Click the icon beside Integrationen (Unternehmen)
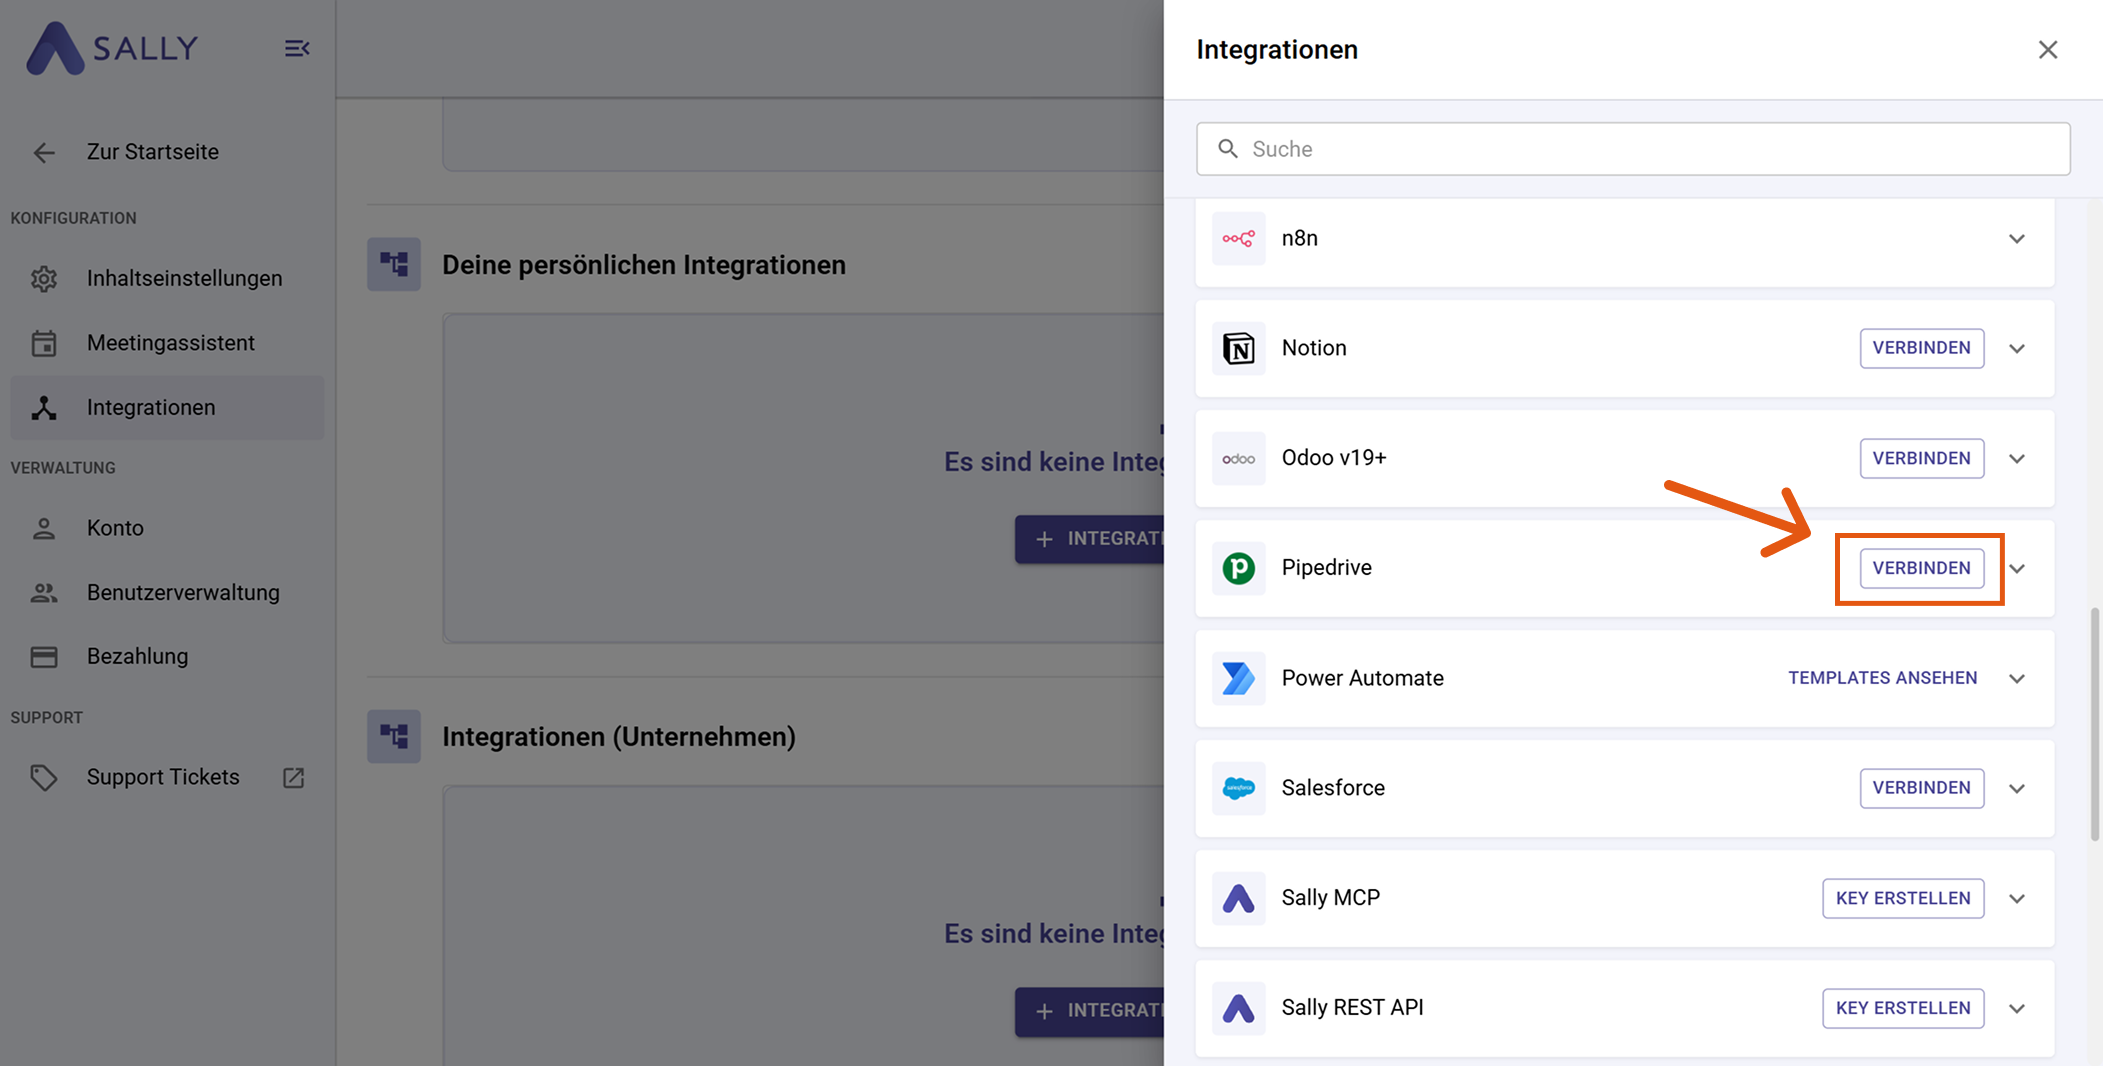The height and width of the screenshot is (1066, 2103). [394, 737]
